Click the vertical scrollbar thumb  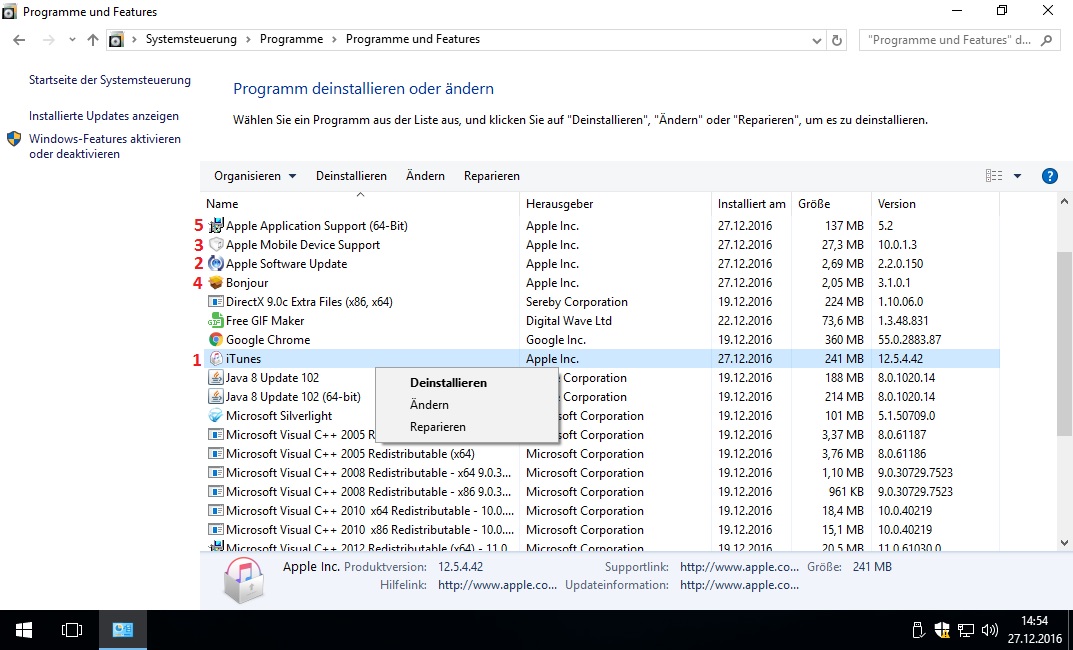[x=1064, y=343]
